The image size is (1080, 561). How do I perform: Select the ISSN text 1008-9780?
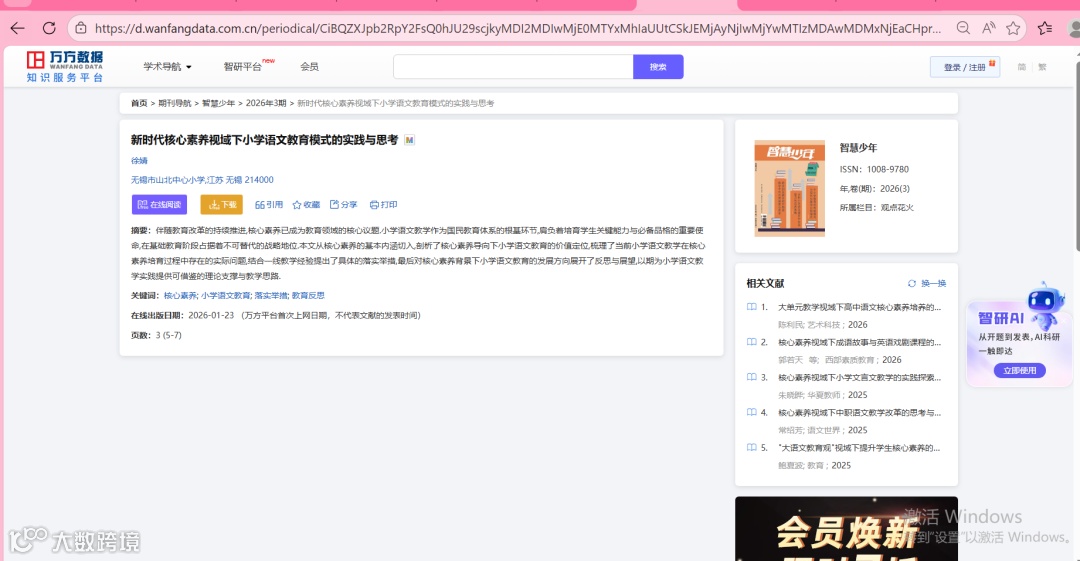tap(888, 169)
